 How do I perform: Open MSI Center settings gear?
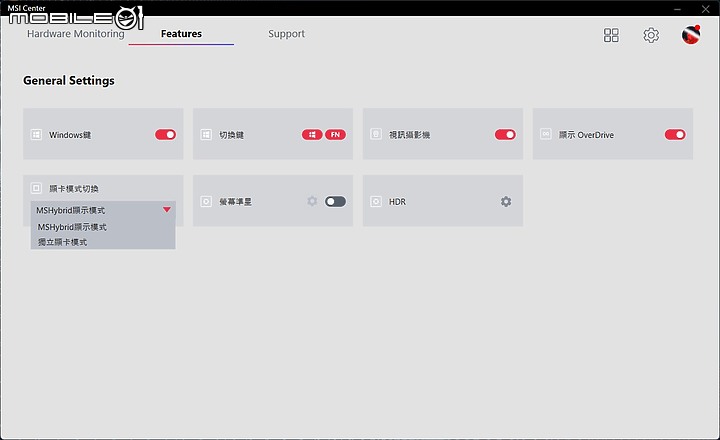tap(651, 35)
